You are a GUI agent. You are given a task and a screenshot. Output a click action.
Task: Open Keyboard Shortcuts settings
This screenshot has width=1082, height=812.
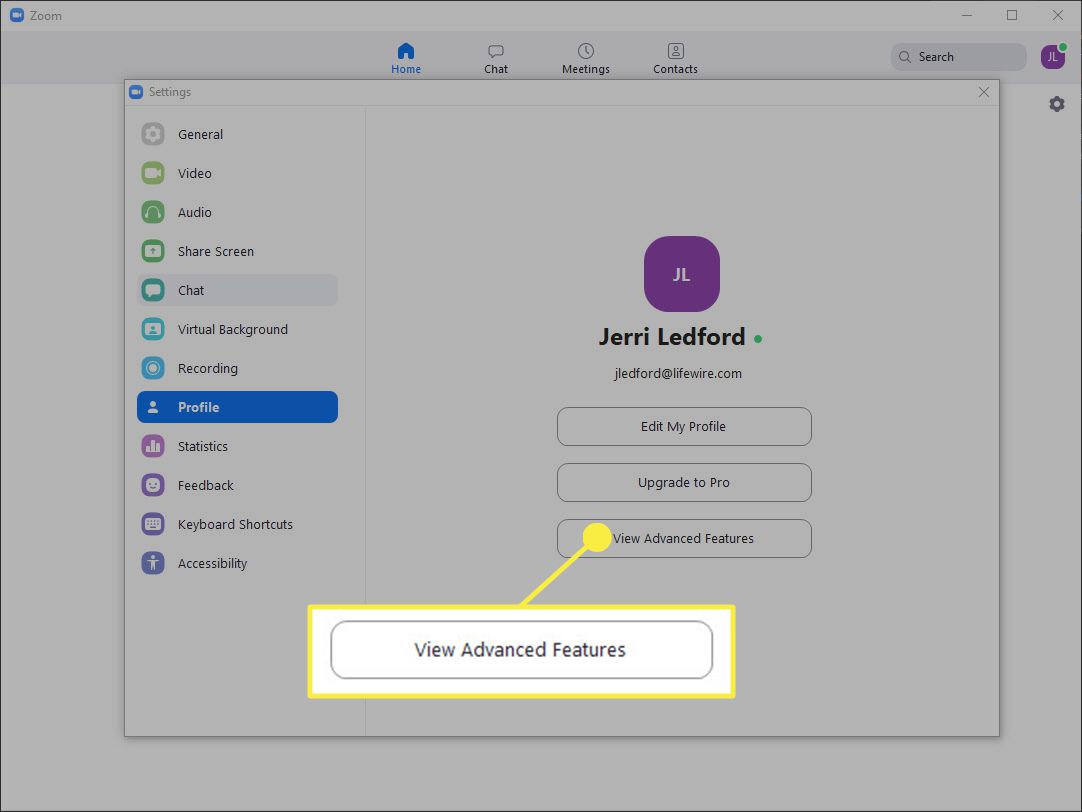pyautogui.click(x=234, y=524)
